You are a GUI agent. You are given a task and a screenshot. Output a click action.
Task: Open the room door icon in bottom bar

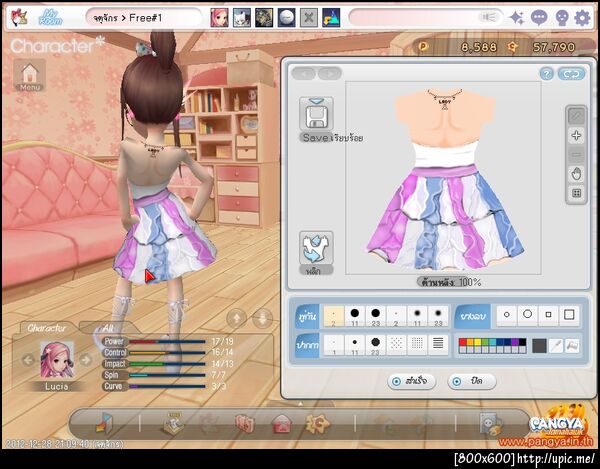tap(104, 423)
